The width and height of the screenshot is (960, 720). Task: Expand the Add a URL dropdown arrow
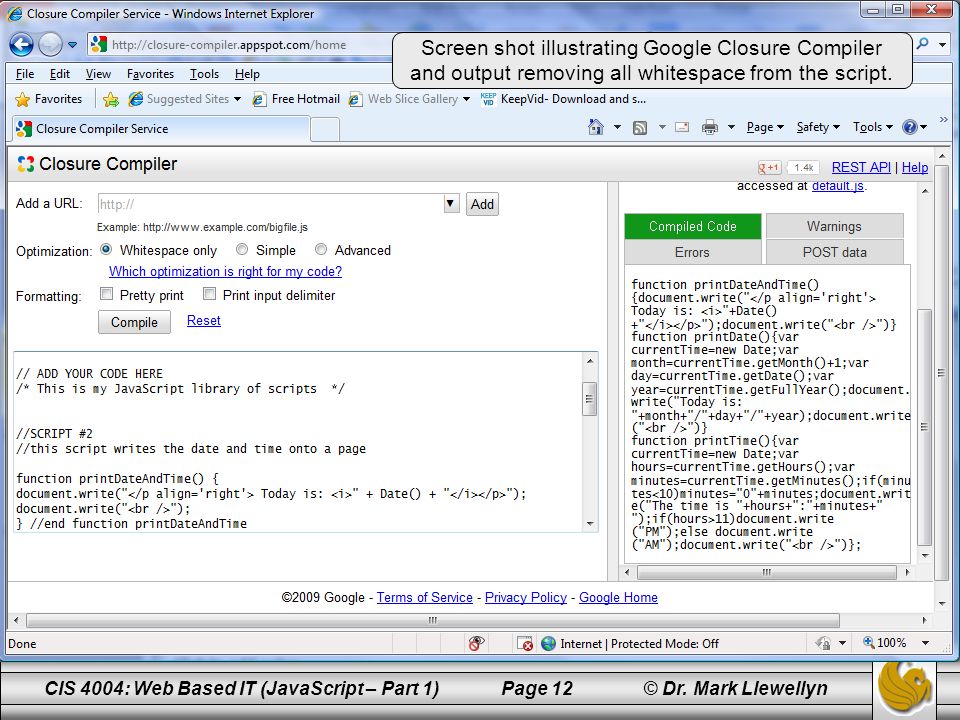(x=451, y=203)
